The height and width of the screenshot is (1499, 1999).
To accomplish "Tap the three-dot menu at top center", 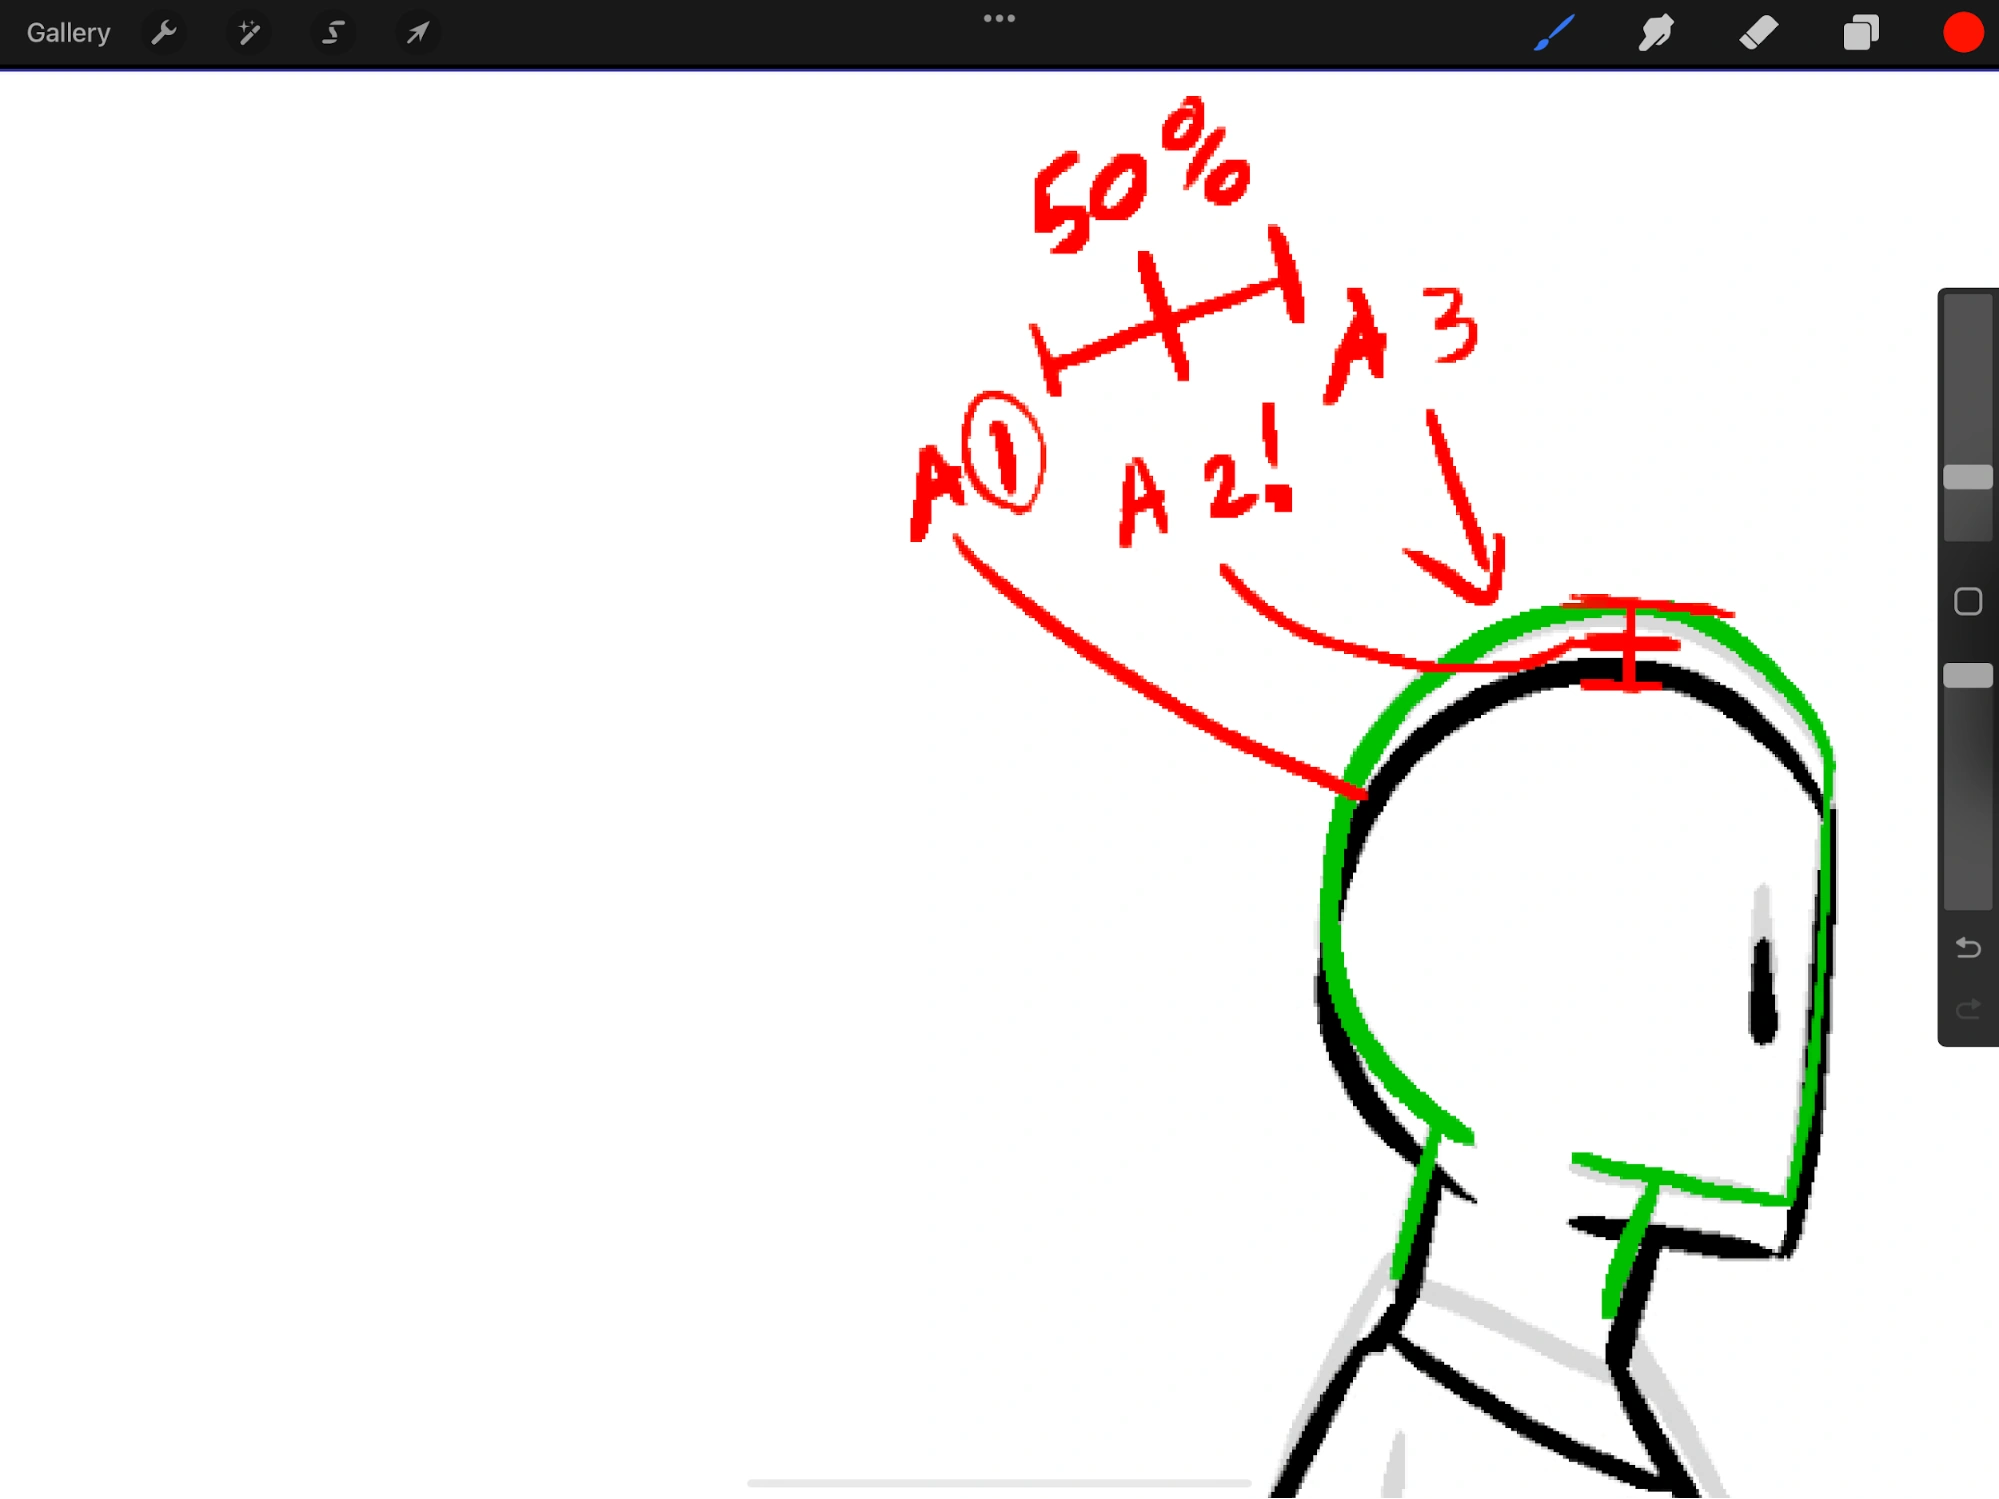I will click(999, 18).
